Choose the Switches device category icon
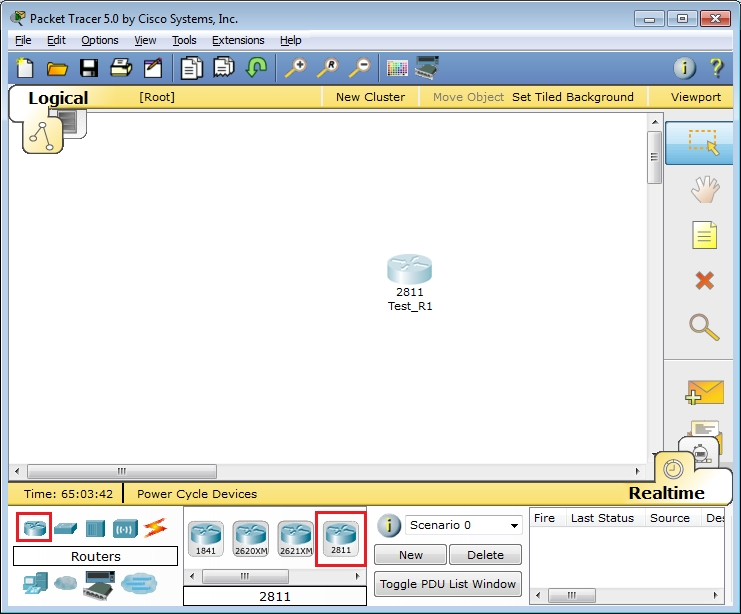 pyautogui.click(x=66, y=527)
